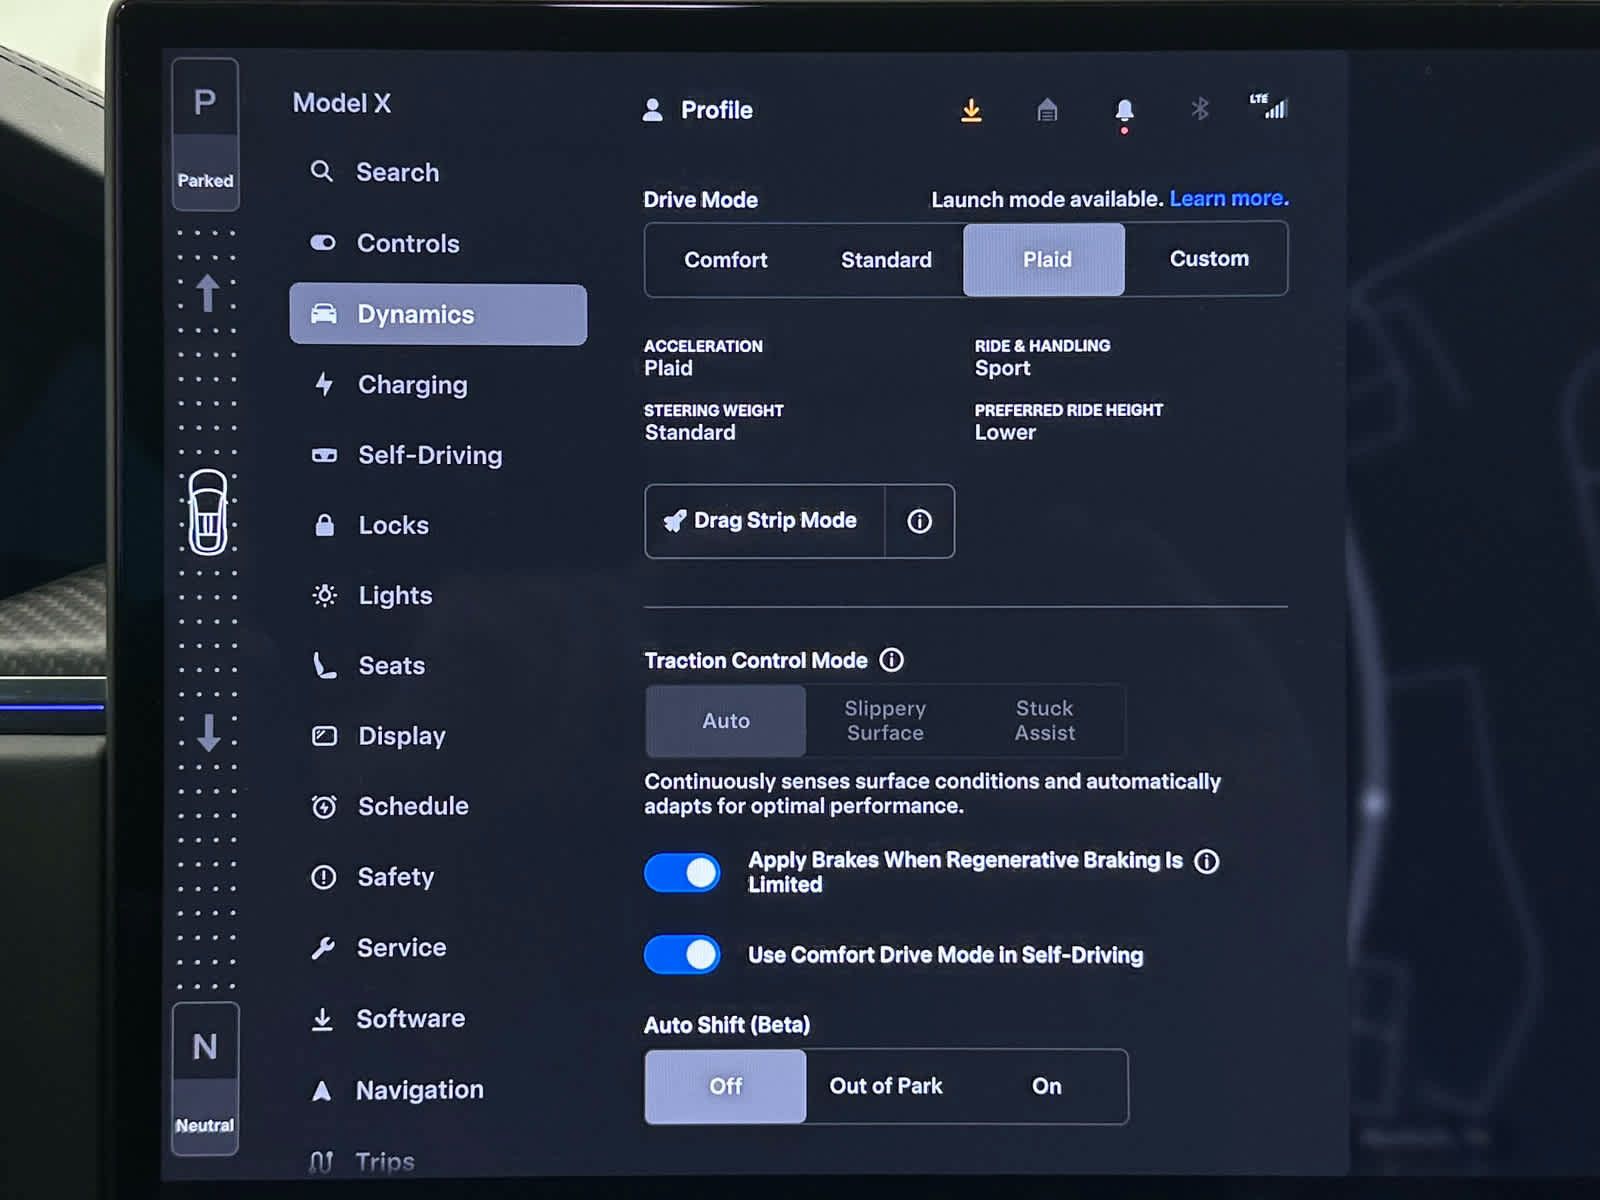The width and height of the screenshot is (1600, 1200).
Task: Check the LTE signal strength icon
Action: 1269,106
